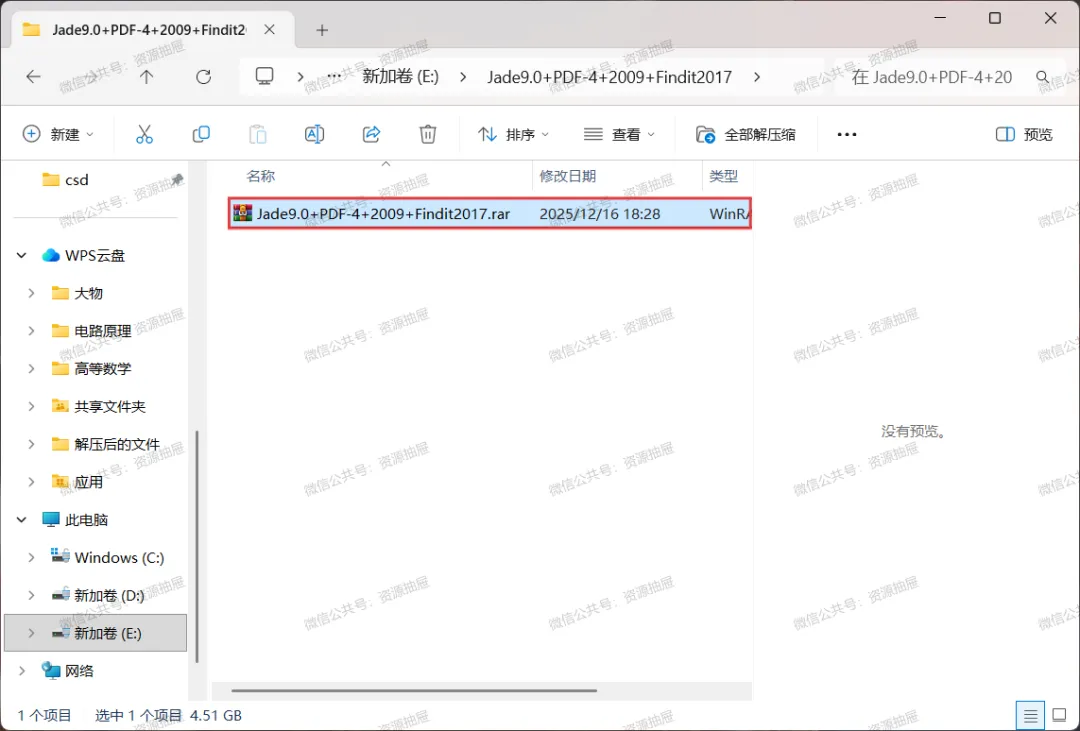Toggle the 预览 preview pane

1024,134
